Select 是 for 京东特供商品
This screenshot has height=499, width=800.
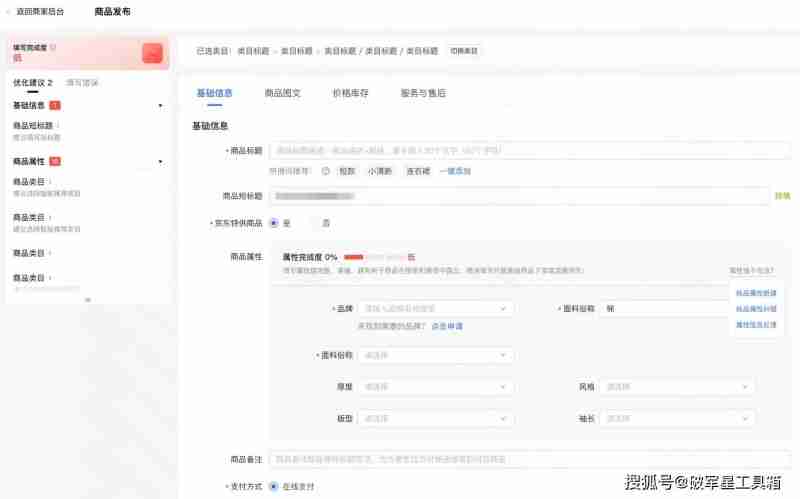[274, 223]
